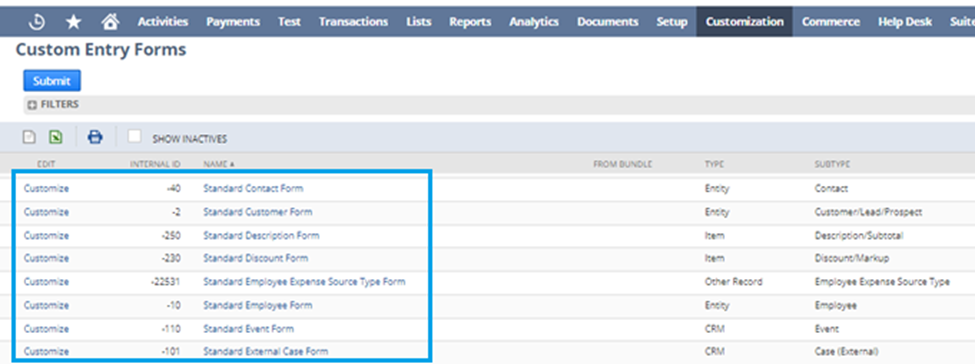The image size is (975, 364).
Task: Open the Customization menu
Action: [744, 22]
